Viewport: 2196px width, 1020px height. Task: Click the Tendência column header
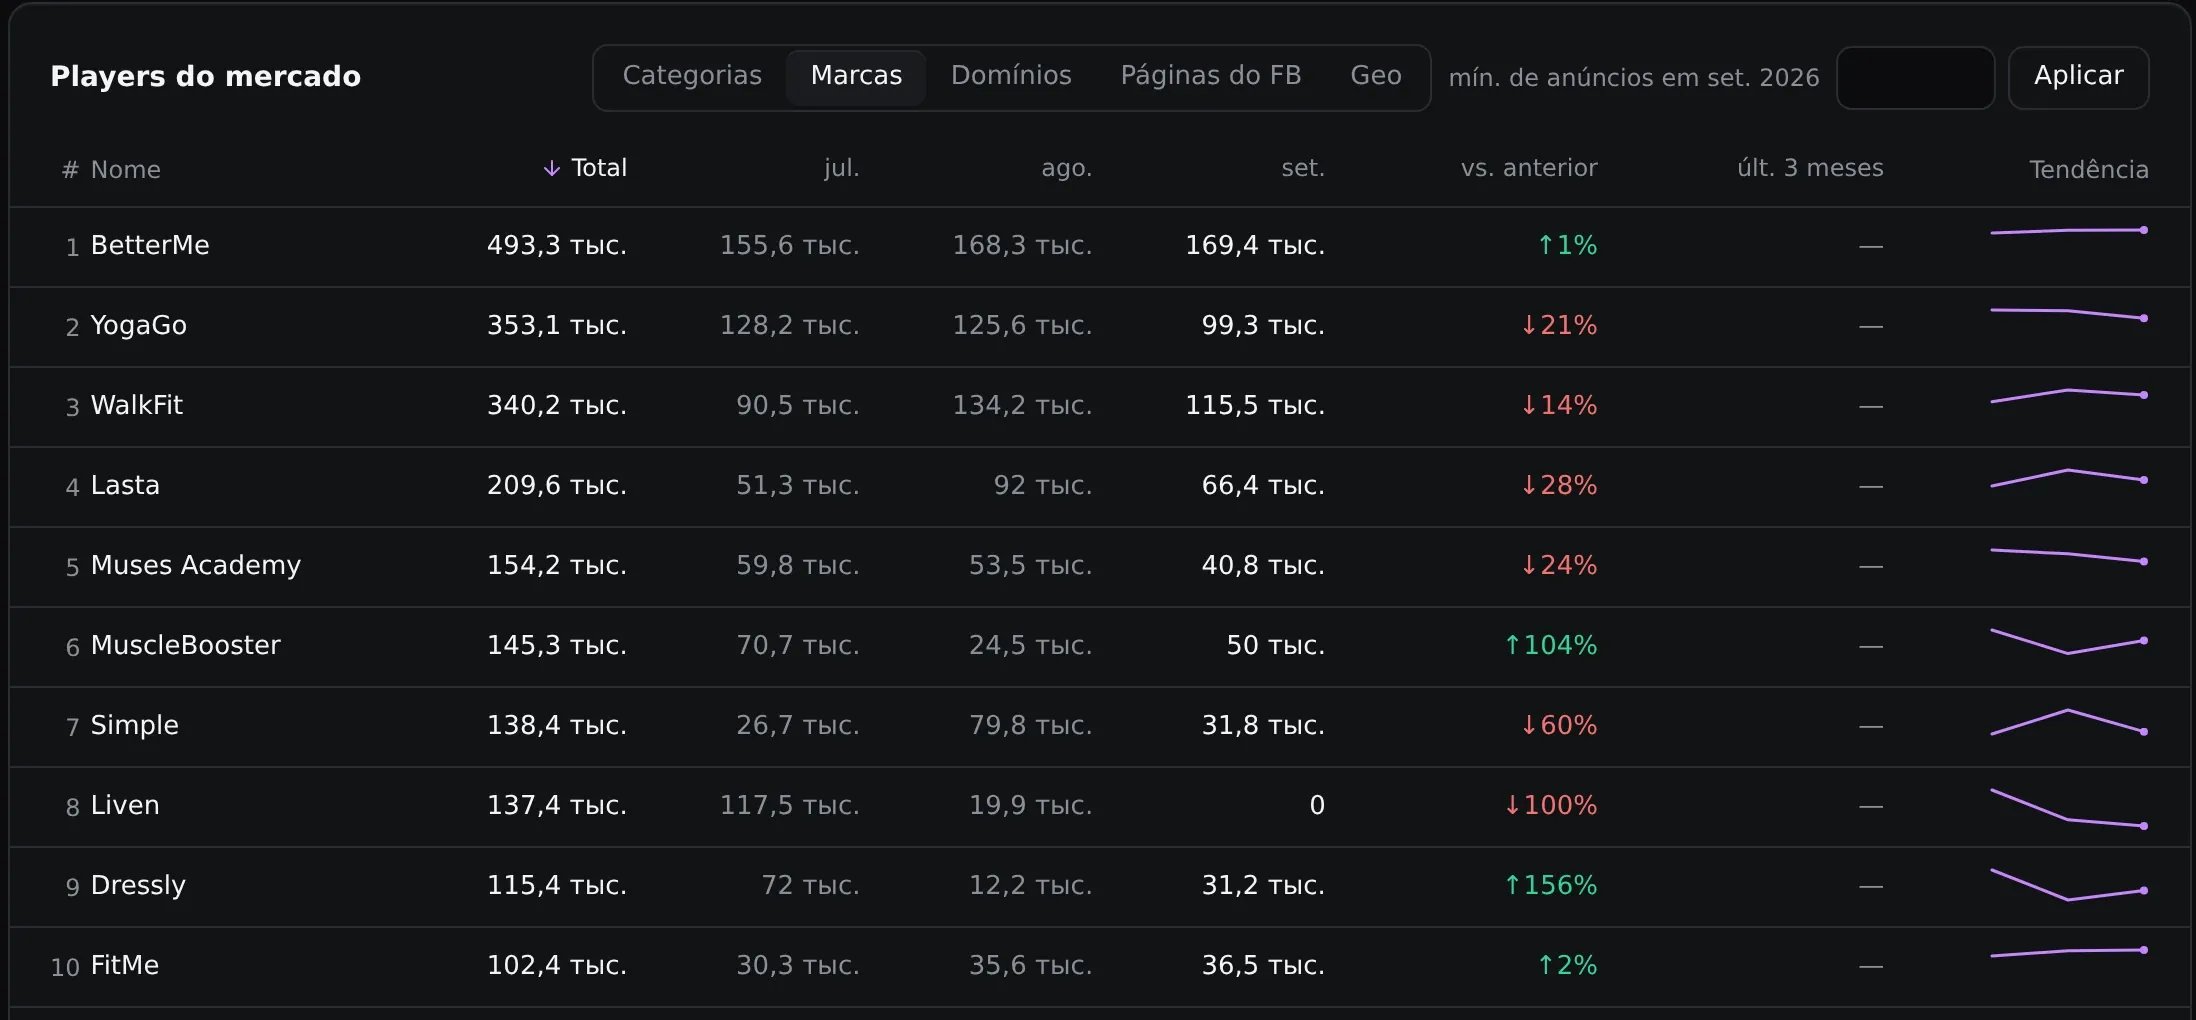[2088, 170]
